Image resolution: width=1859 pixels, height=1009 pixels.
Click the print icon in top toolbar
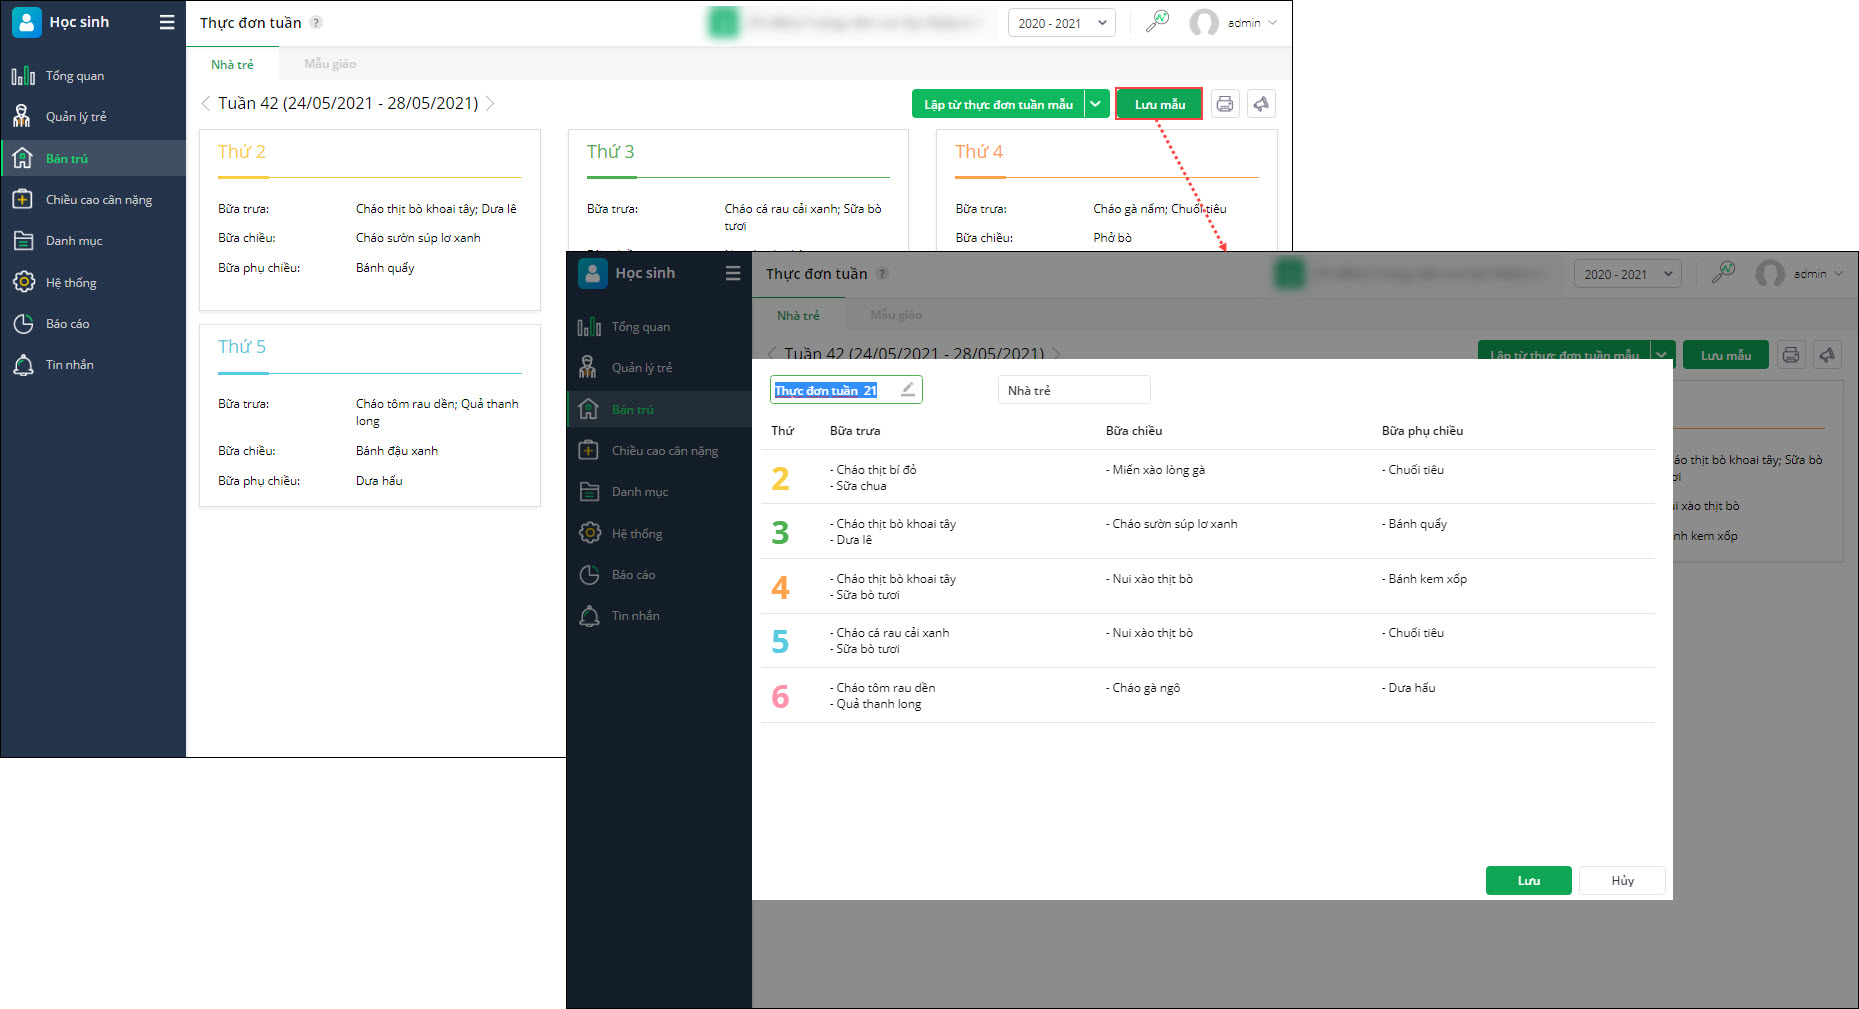(1225, 104)
